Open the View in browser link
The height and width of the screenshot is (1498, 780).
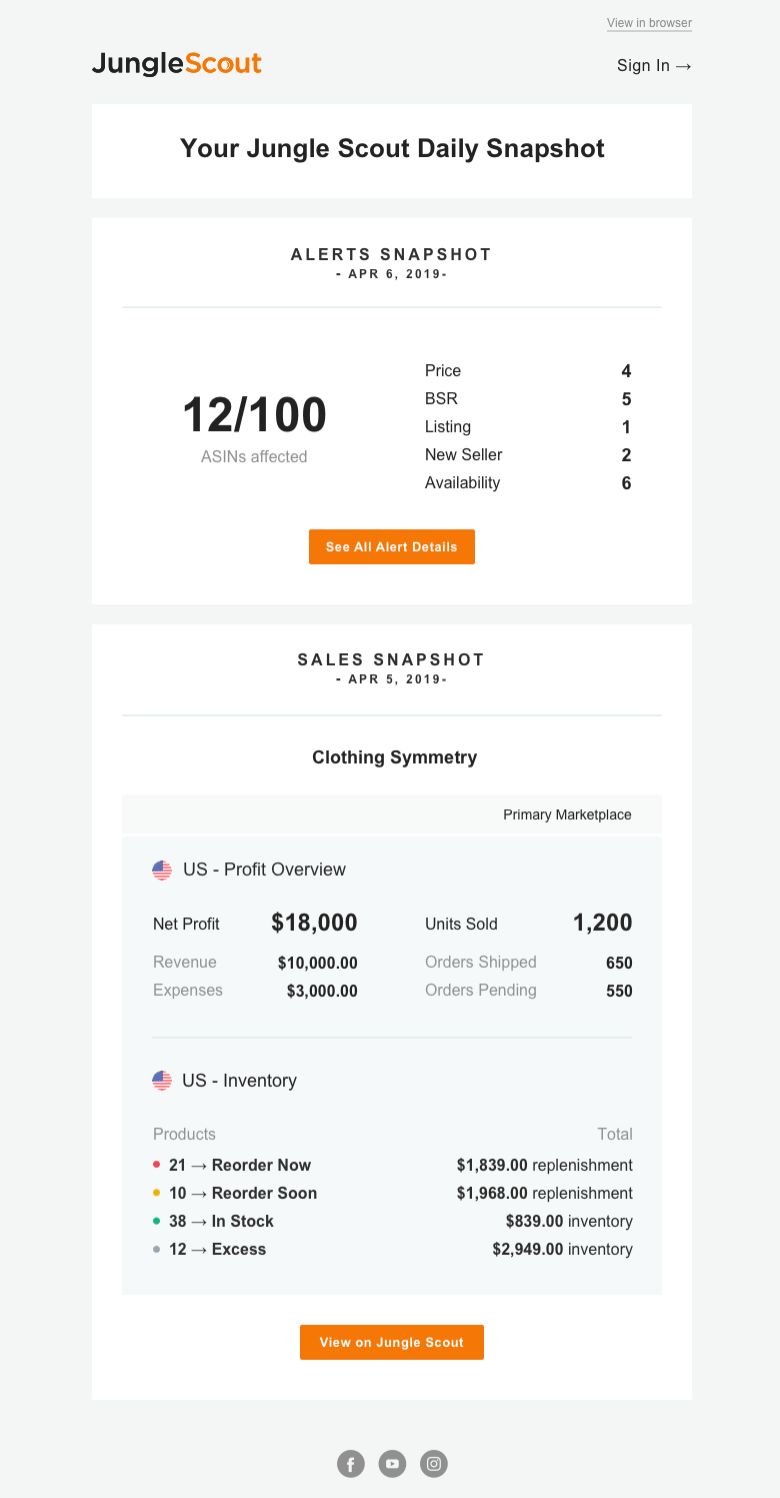[x=649, y=23]
